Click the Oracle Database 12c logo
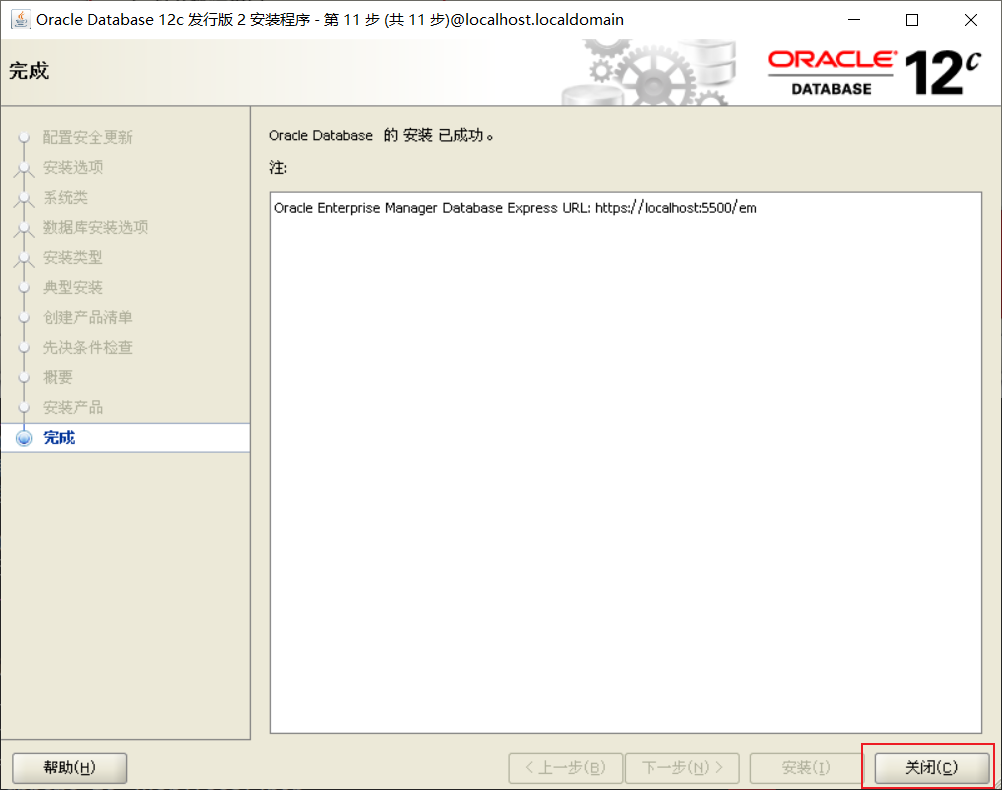 click(x=874, y=73)
